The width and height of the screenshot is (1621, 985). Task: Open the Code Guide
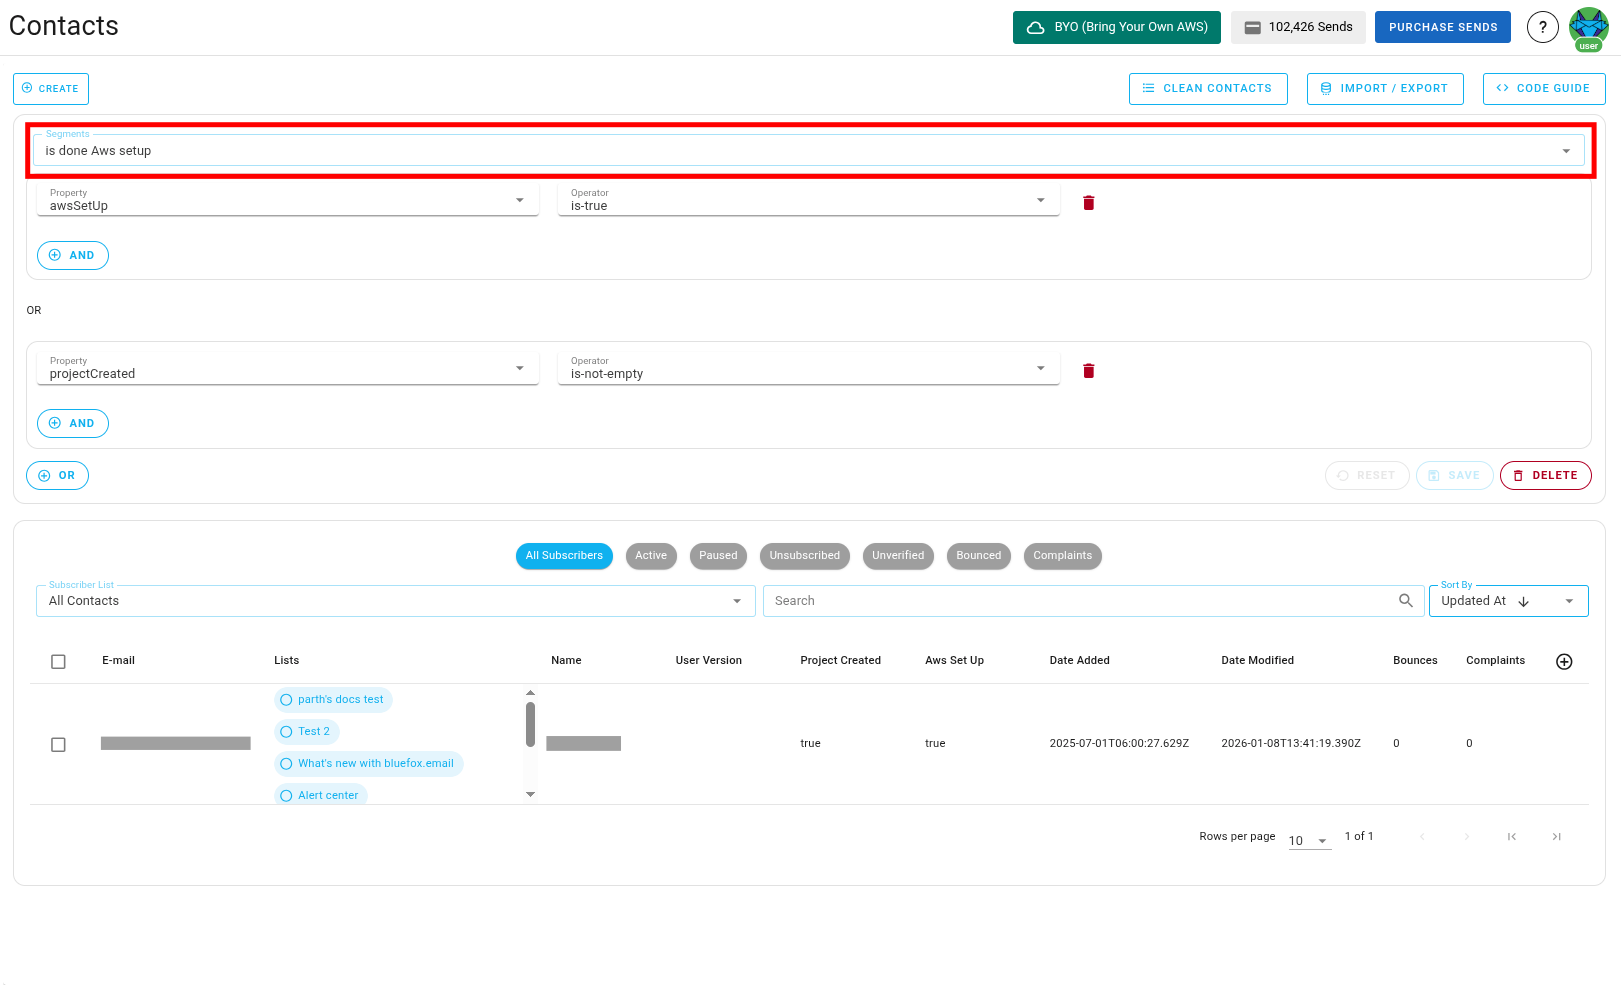point(1544,88)
